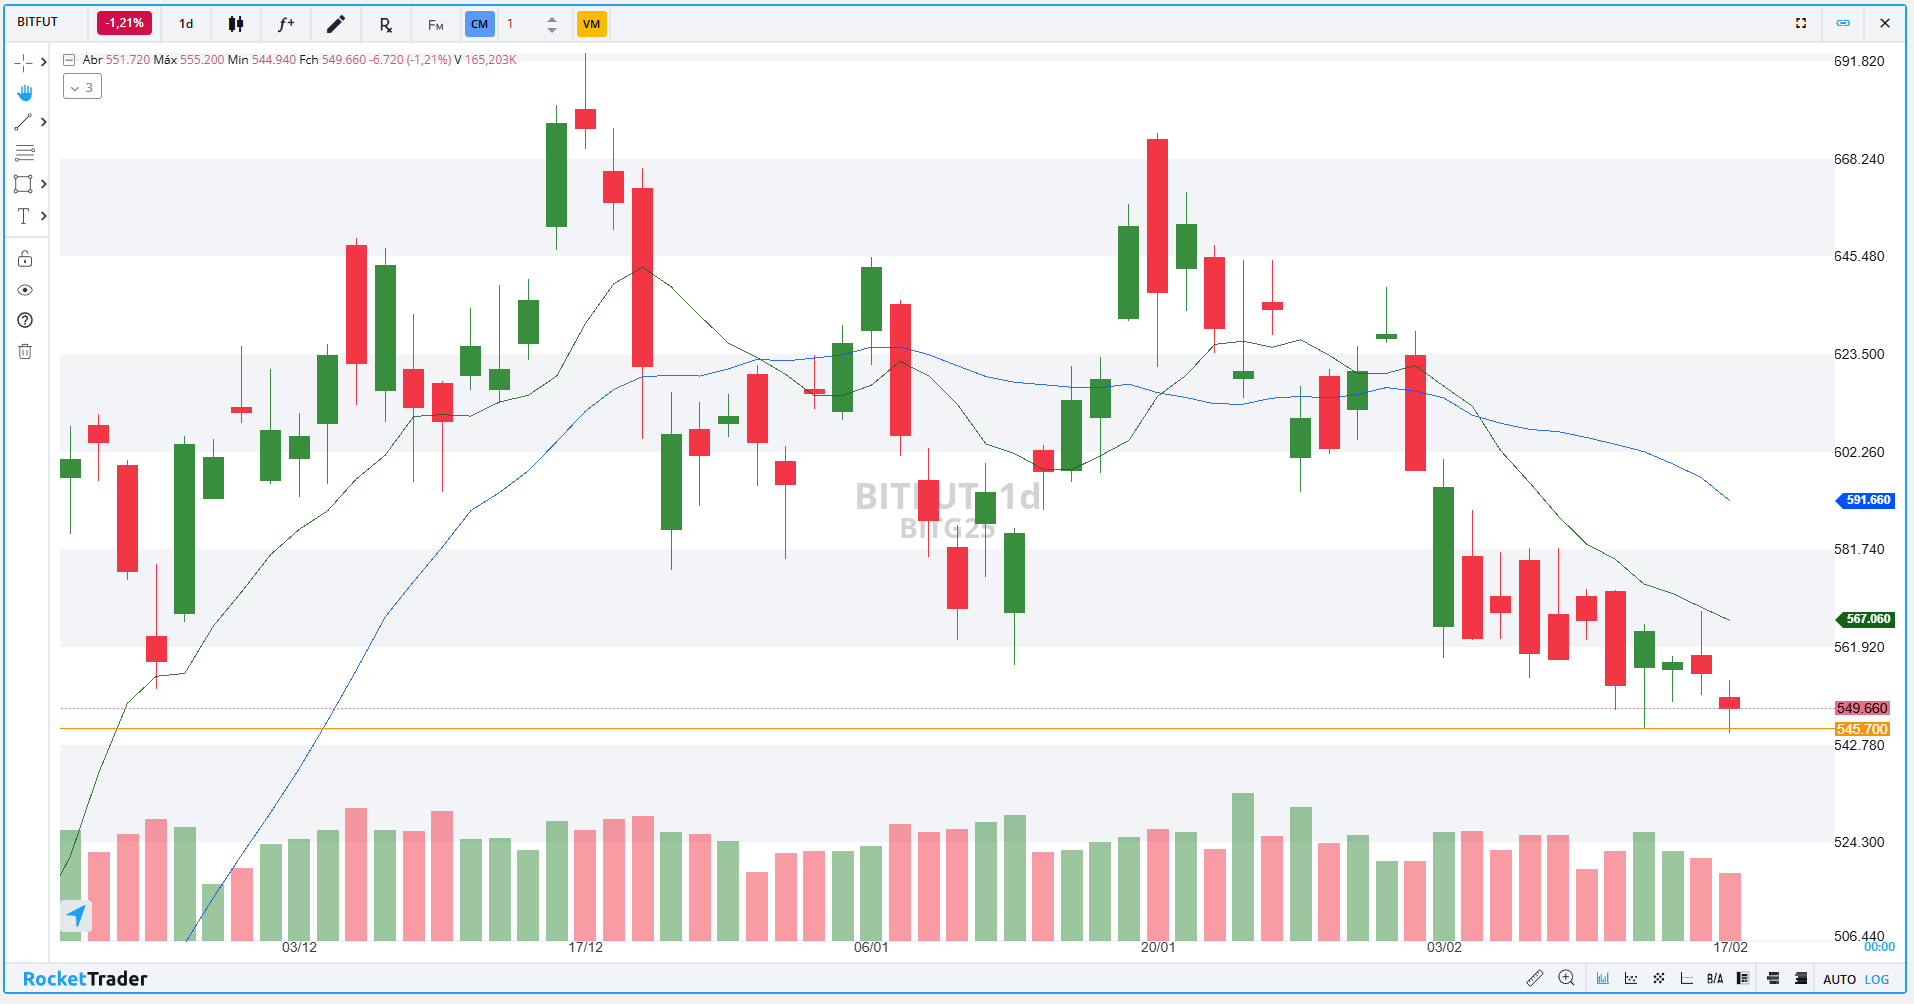Image resolution: width=1914 pixels, height=1004 pixels.
Task: Open the 1d timeframe selector
Action: 186,24
